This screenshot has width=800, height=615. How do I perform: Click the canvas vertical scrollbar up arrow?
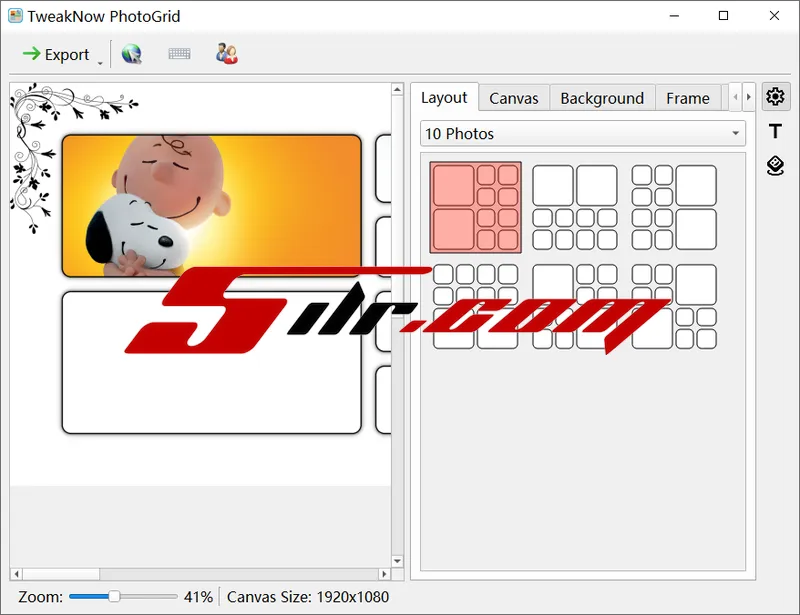(x=397, y=90)
